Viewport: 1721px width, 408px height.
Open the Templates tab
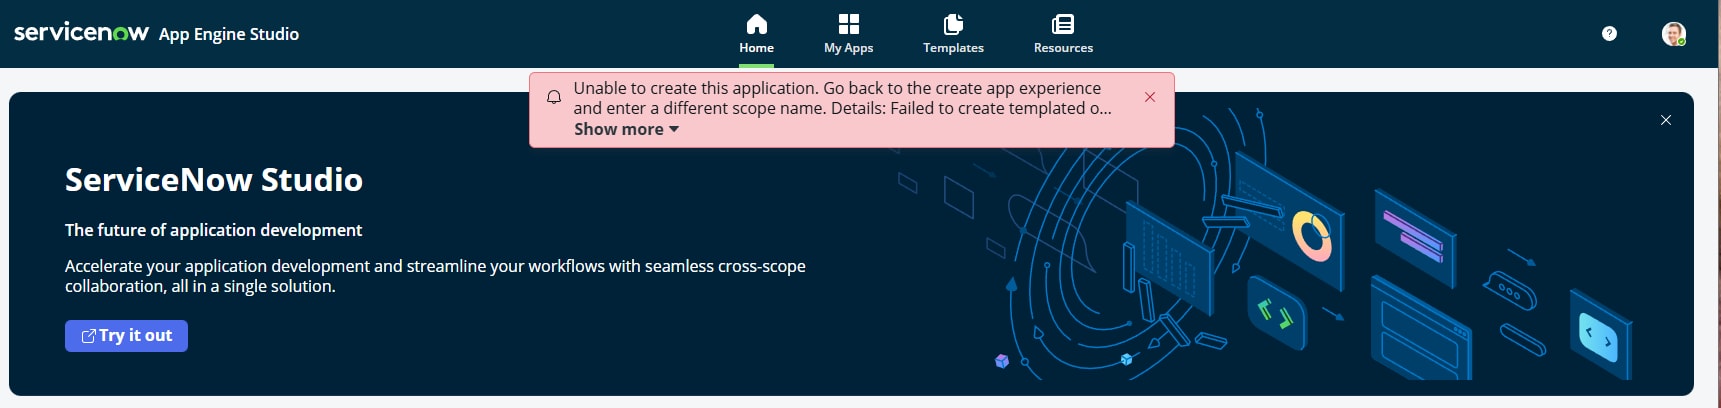(x=953, y=34)
